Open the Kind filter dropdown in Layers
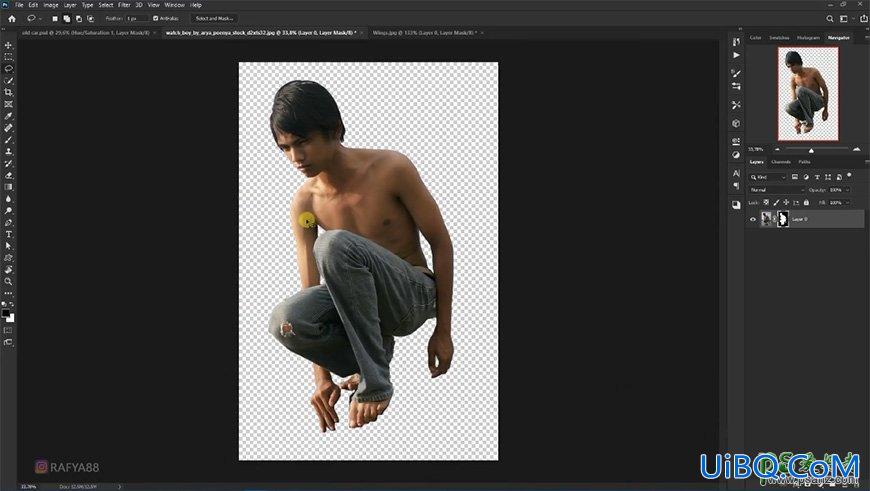The height and width of the screenshot is (491, 870). (x=768, y=177)
